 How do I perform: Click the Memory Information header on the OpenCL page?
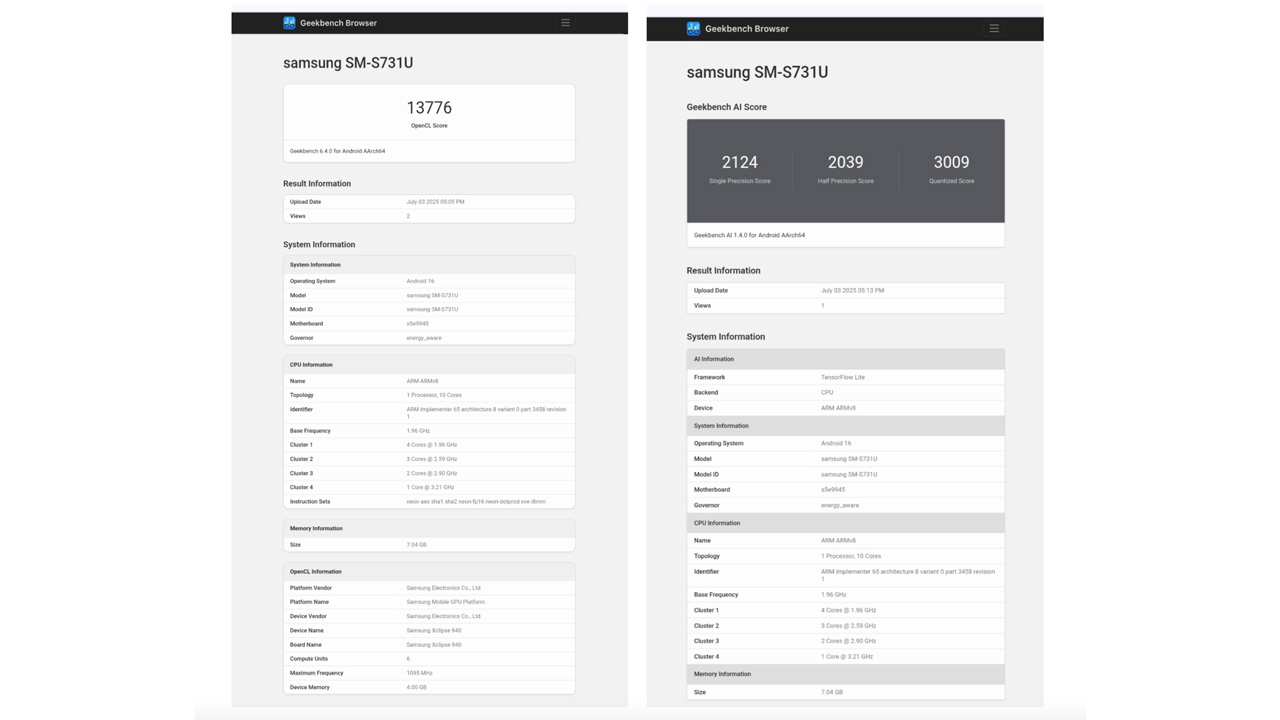(316, 529)
